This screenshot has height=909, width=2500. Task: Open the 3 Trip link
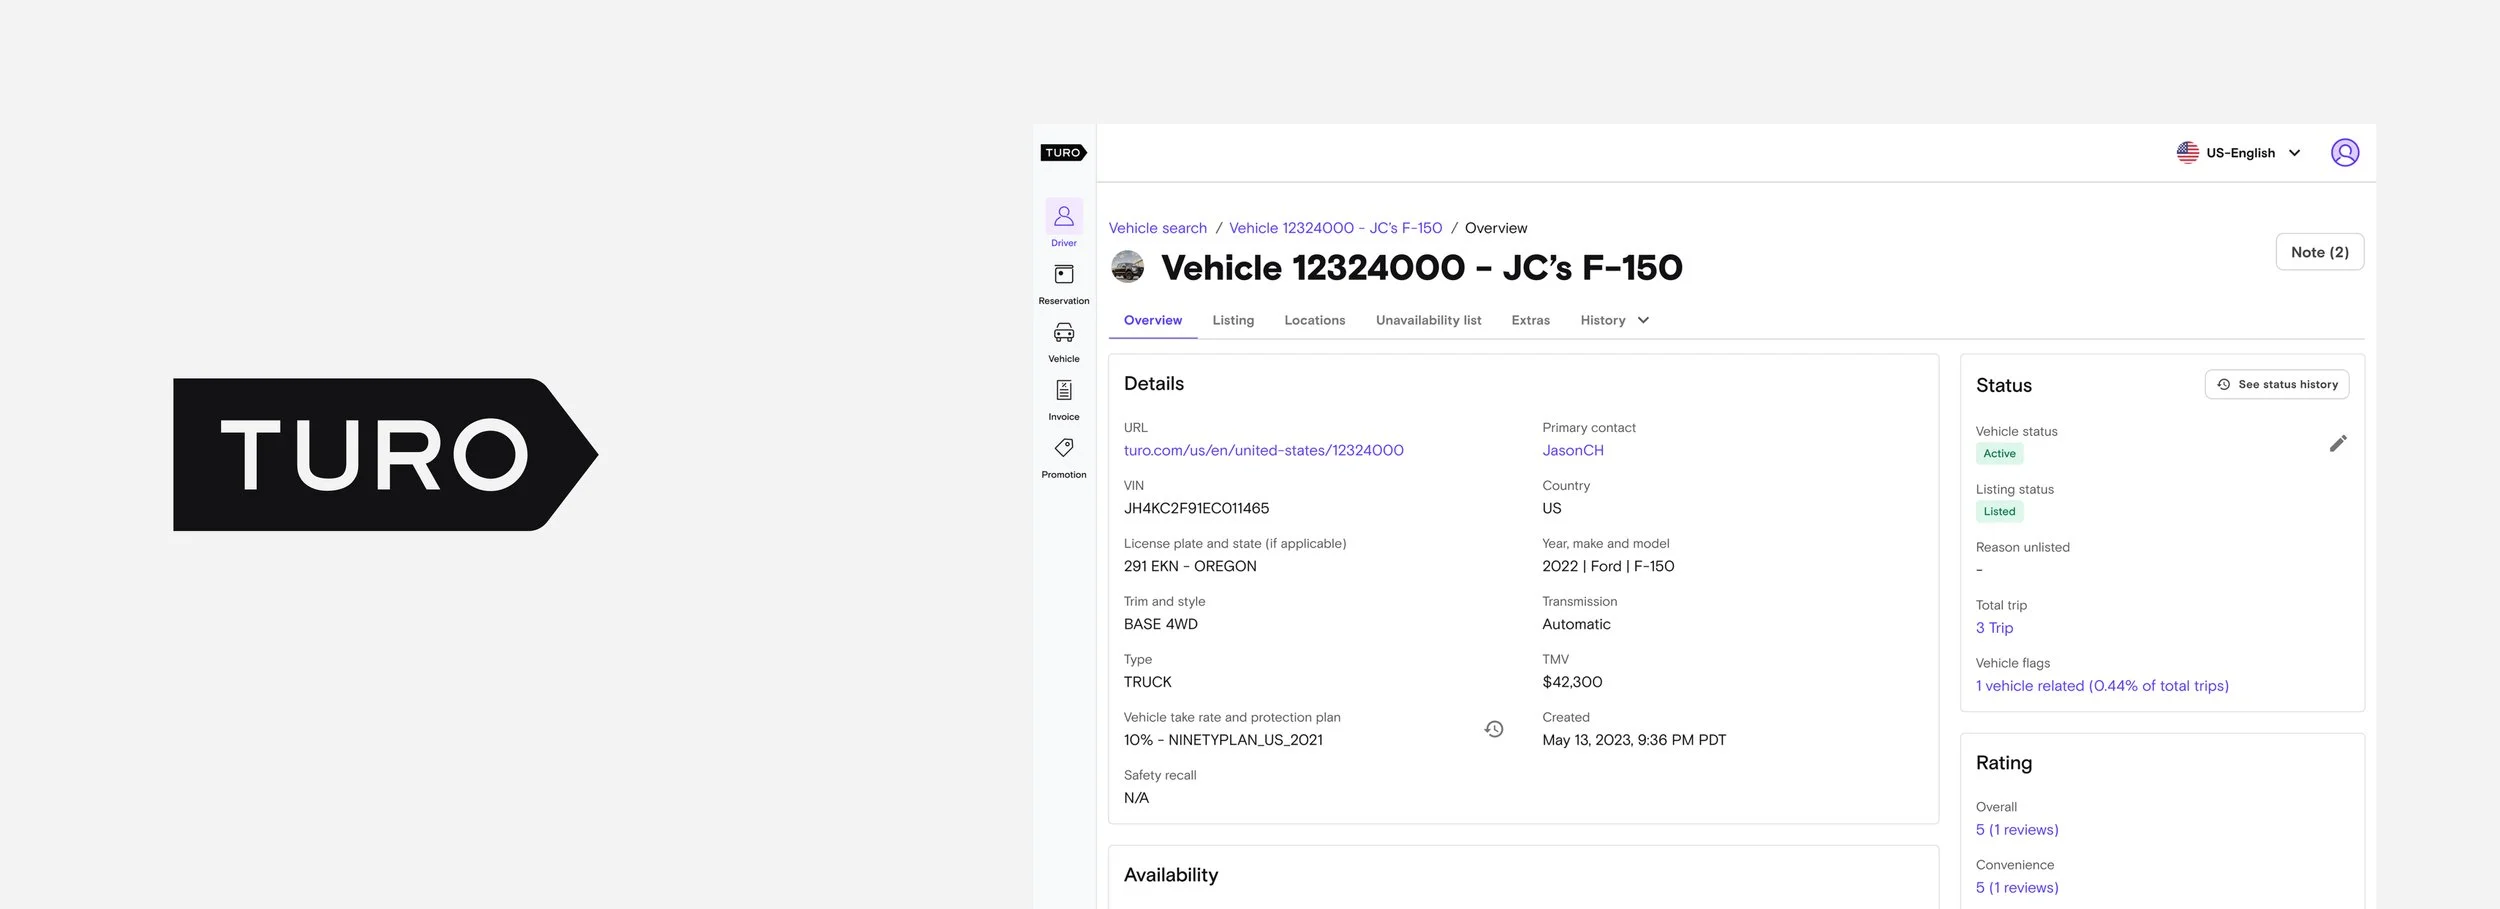(x=1994, y=628)
